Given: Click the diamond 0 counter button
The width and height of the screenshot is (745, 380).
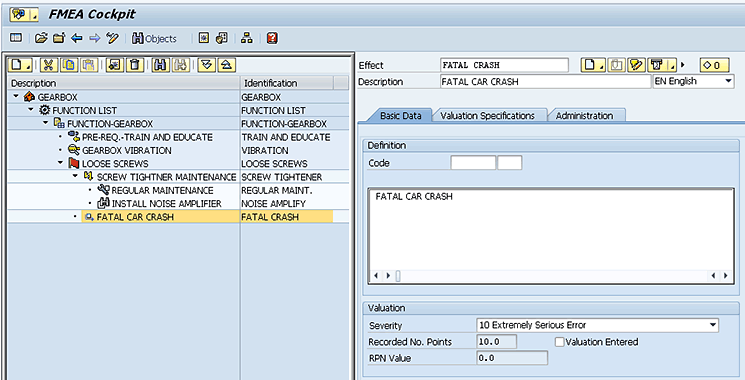Looking at the screenshot, I should tap(714, 65).
